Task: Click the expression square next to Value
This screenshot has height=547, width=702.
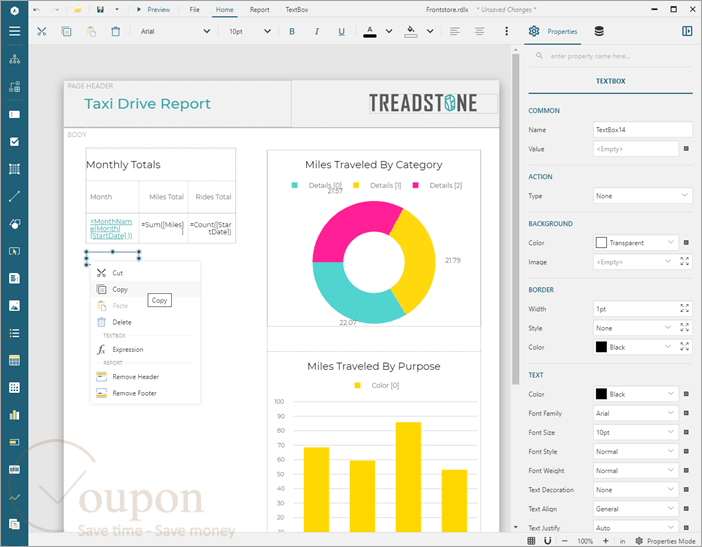Action: pos(686,149)
